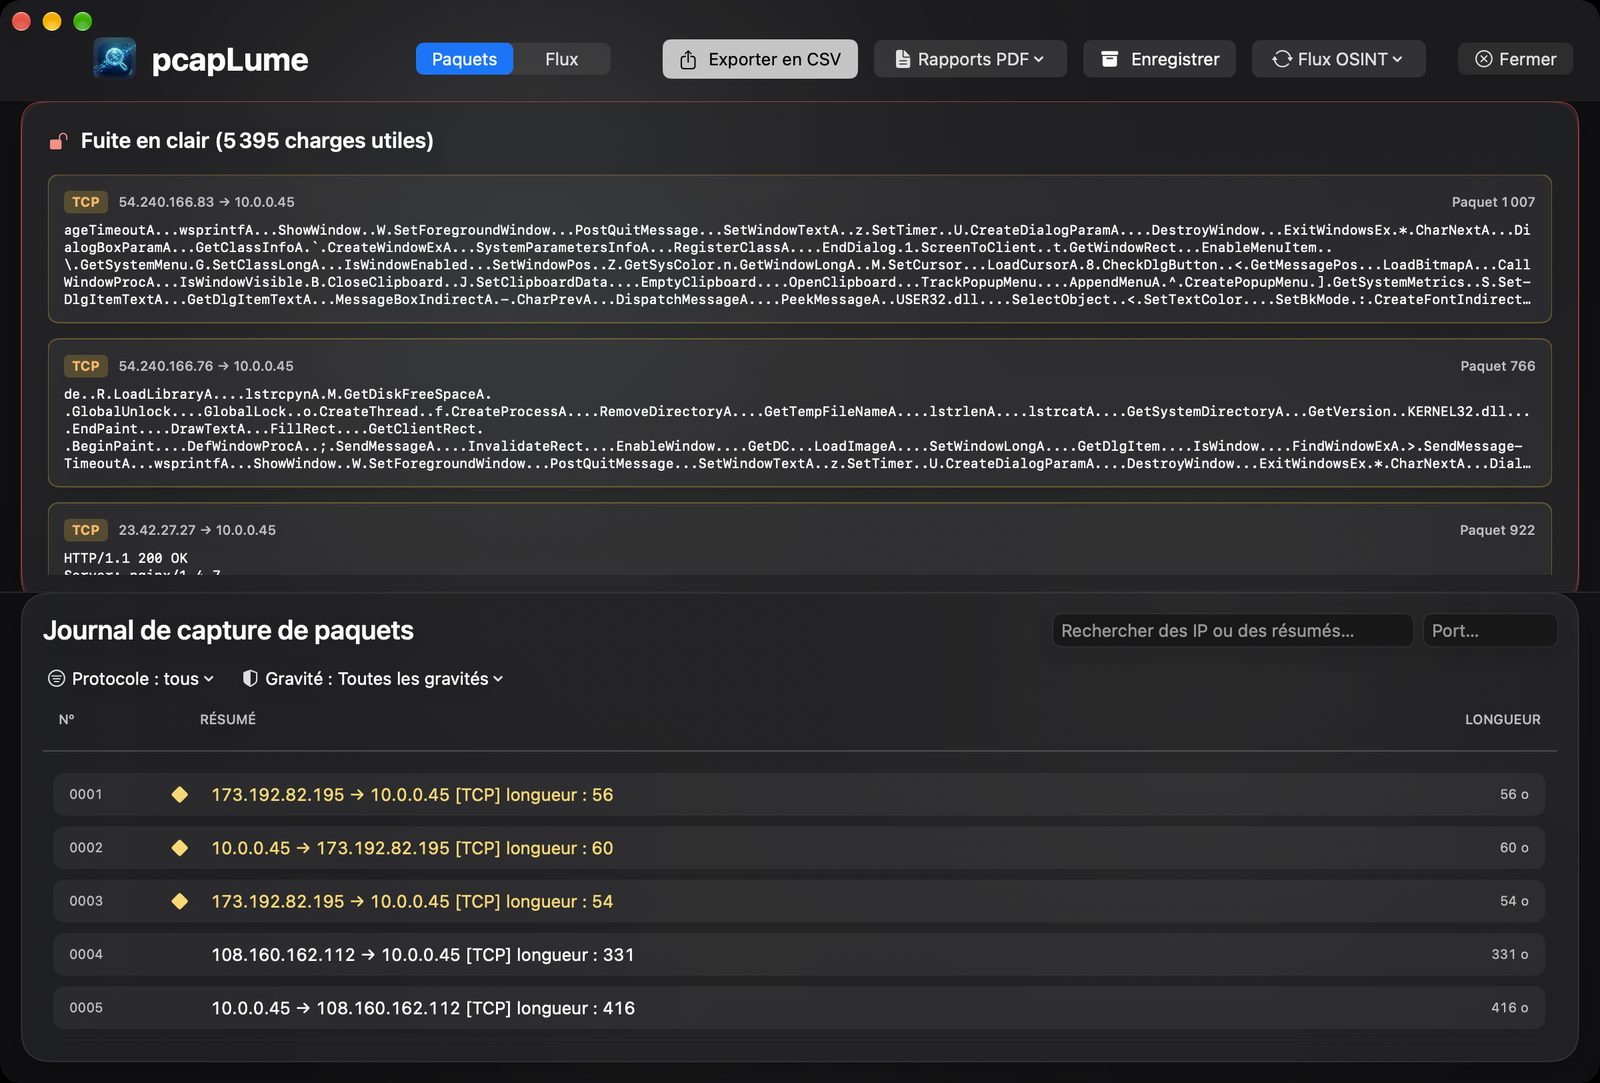Click the shield icon next to Gravité
Image resolution: width=1600 pixels, height=1083 pixels.
click(x=250, y=678)
